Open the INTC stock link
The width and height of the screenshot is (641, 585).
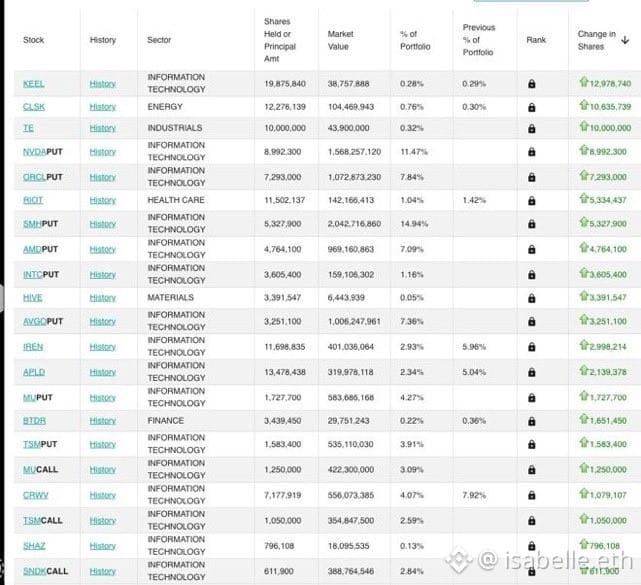[x=32, y=275]
